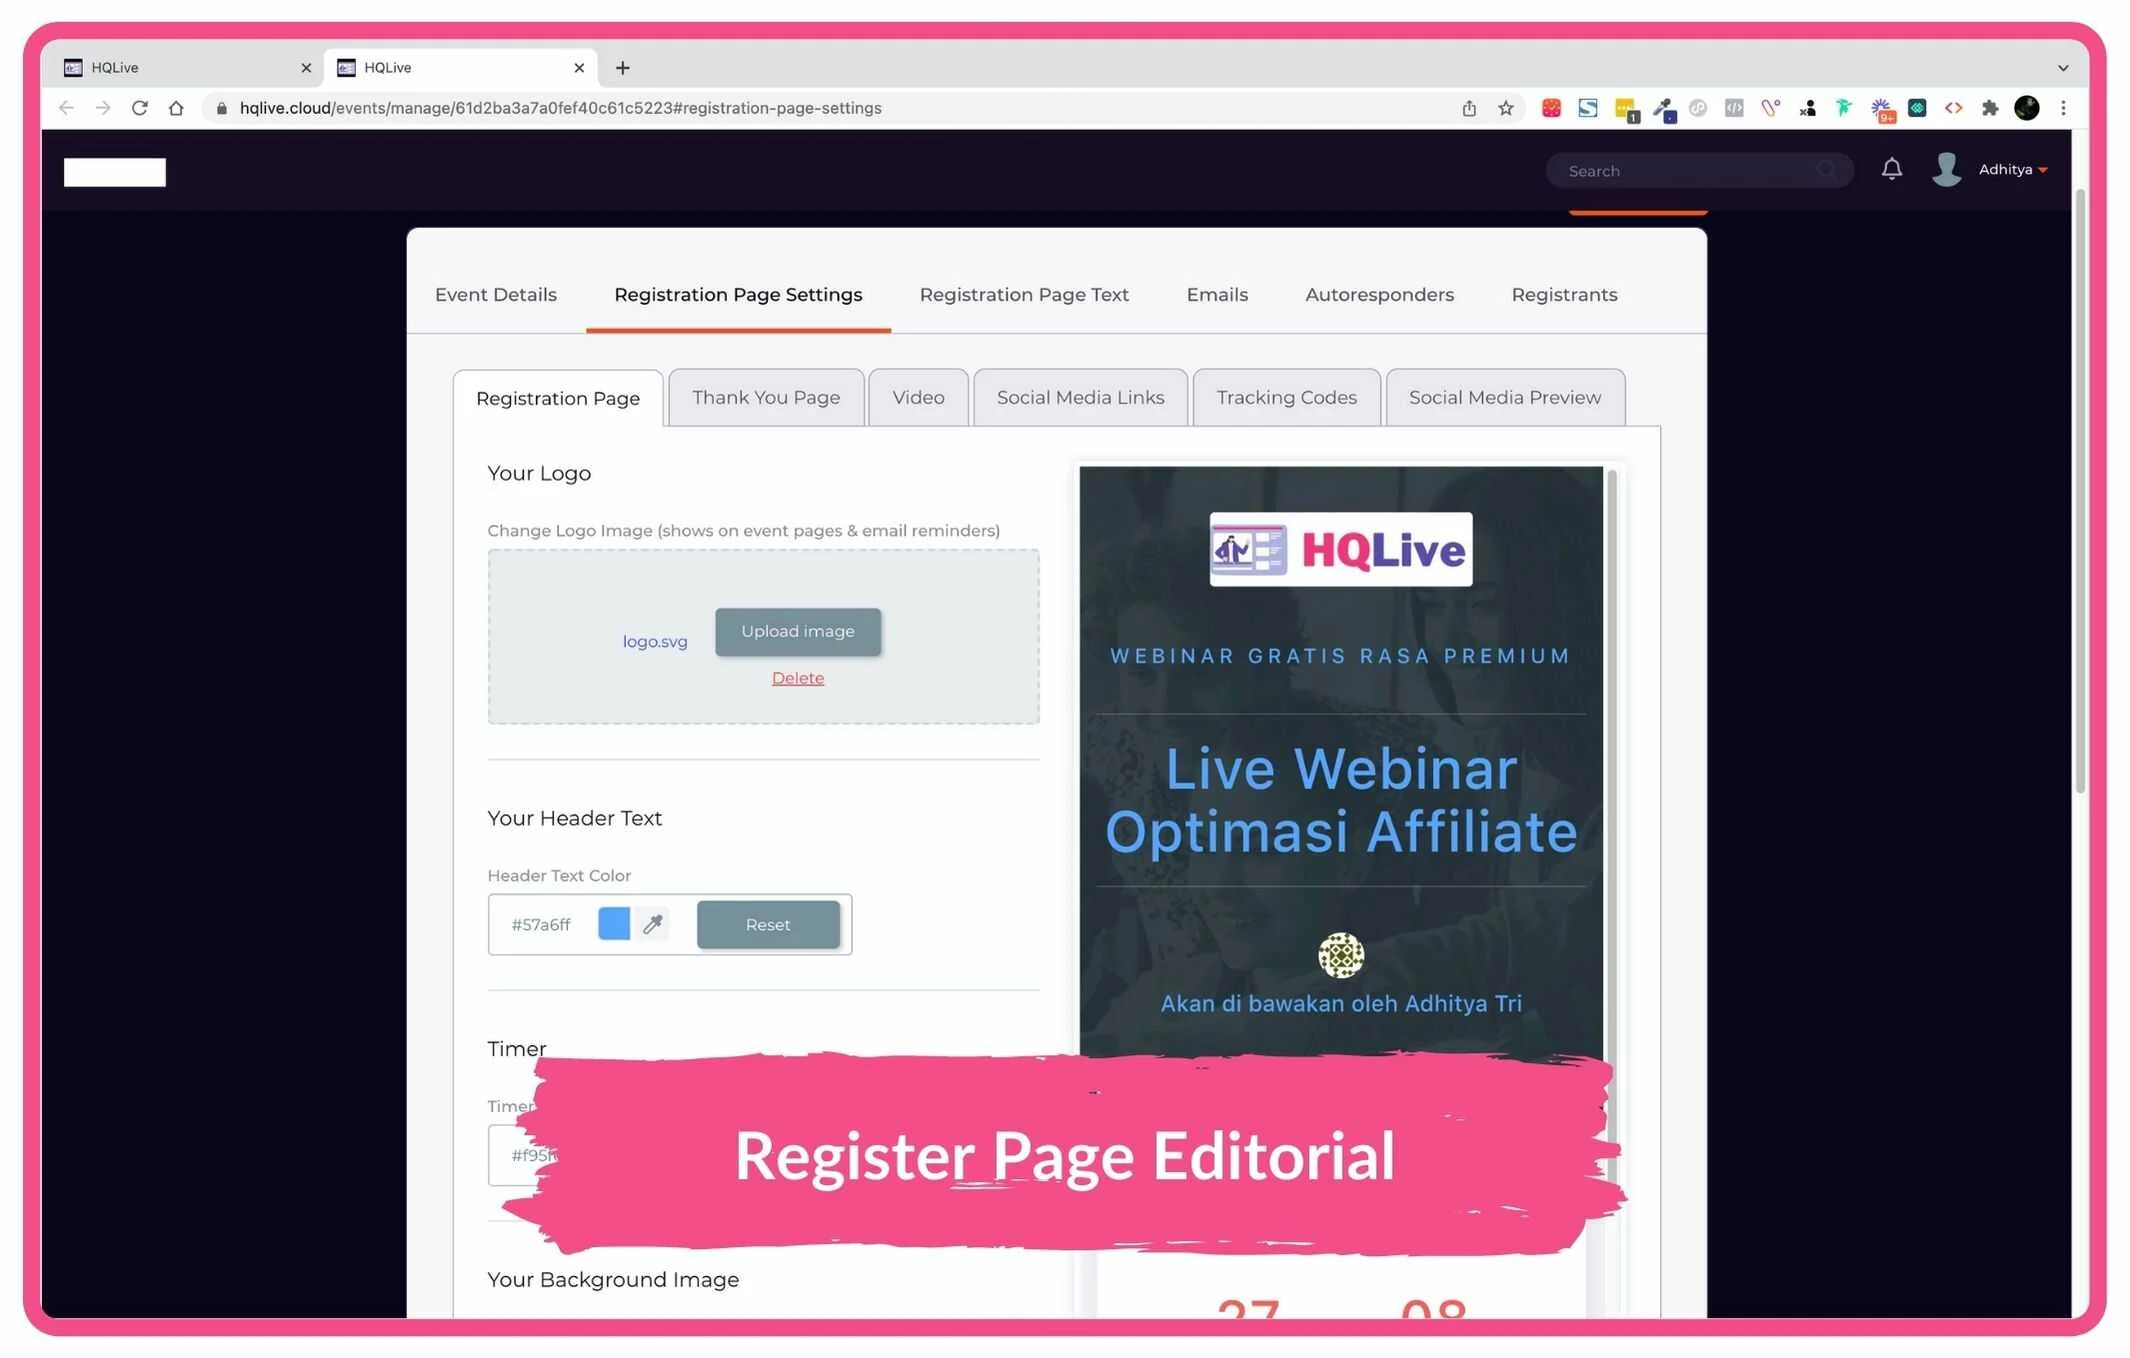2130x1358 pixels.
Task: Open the Tracking Codes tab
Action: pyautogui.click(x=1286, y=397)
